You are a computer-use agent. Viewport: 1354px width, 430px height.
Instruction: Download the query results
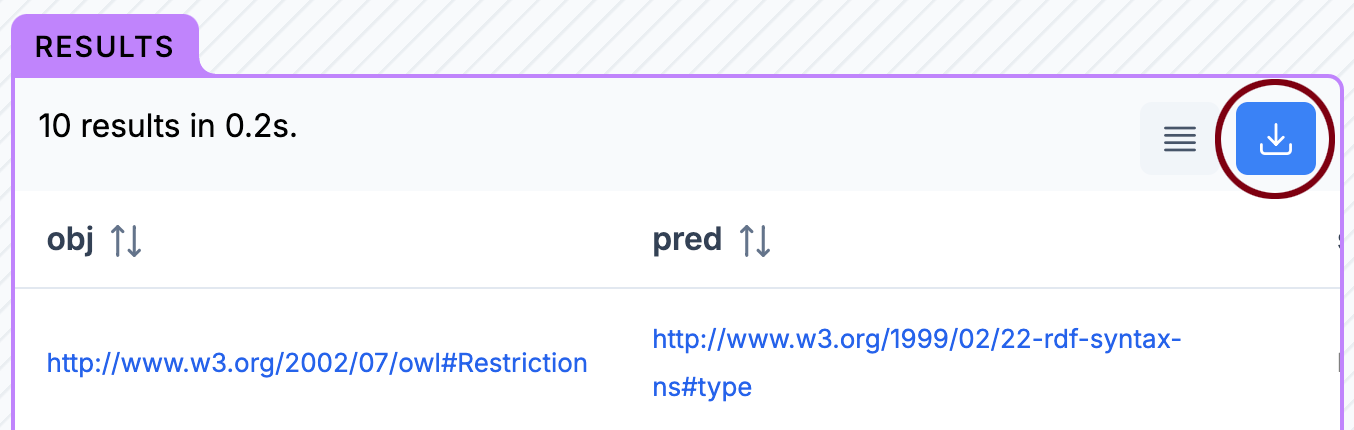click(1275, 139)
